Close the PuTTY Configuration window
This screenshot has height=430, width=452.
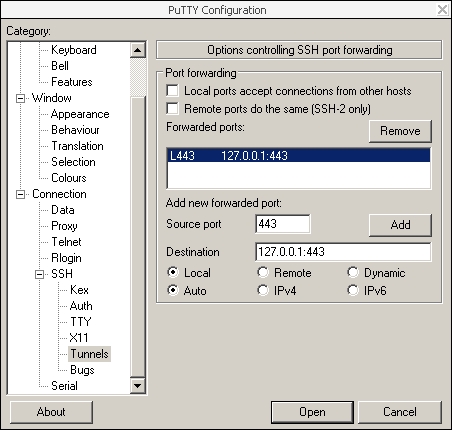click(x=443, y=9)
